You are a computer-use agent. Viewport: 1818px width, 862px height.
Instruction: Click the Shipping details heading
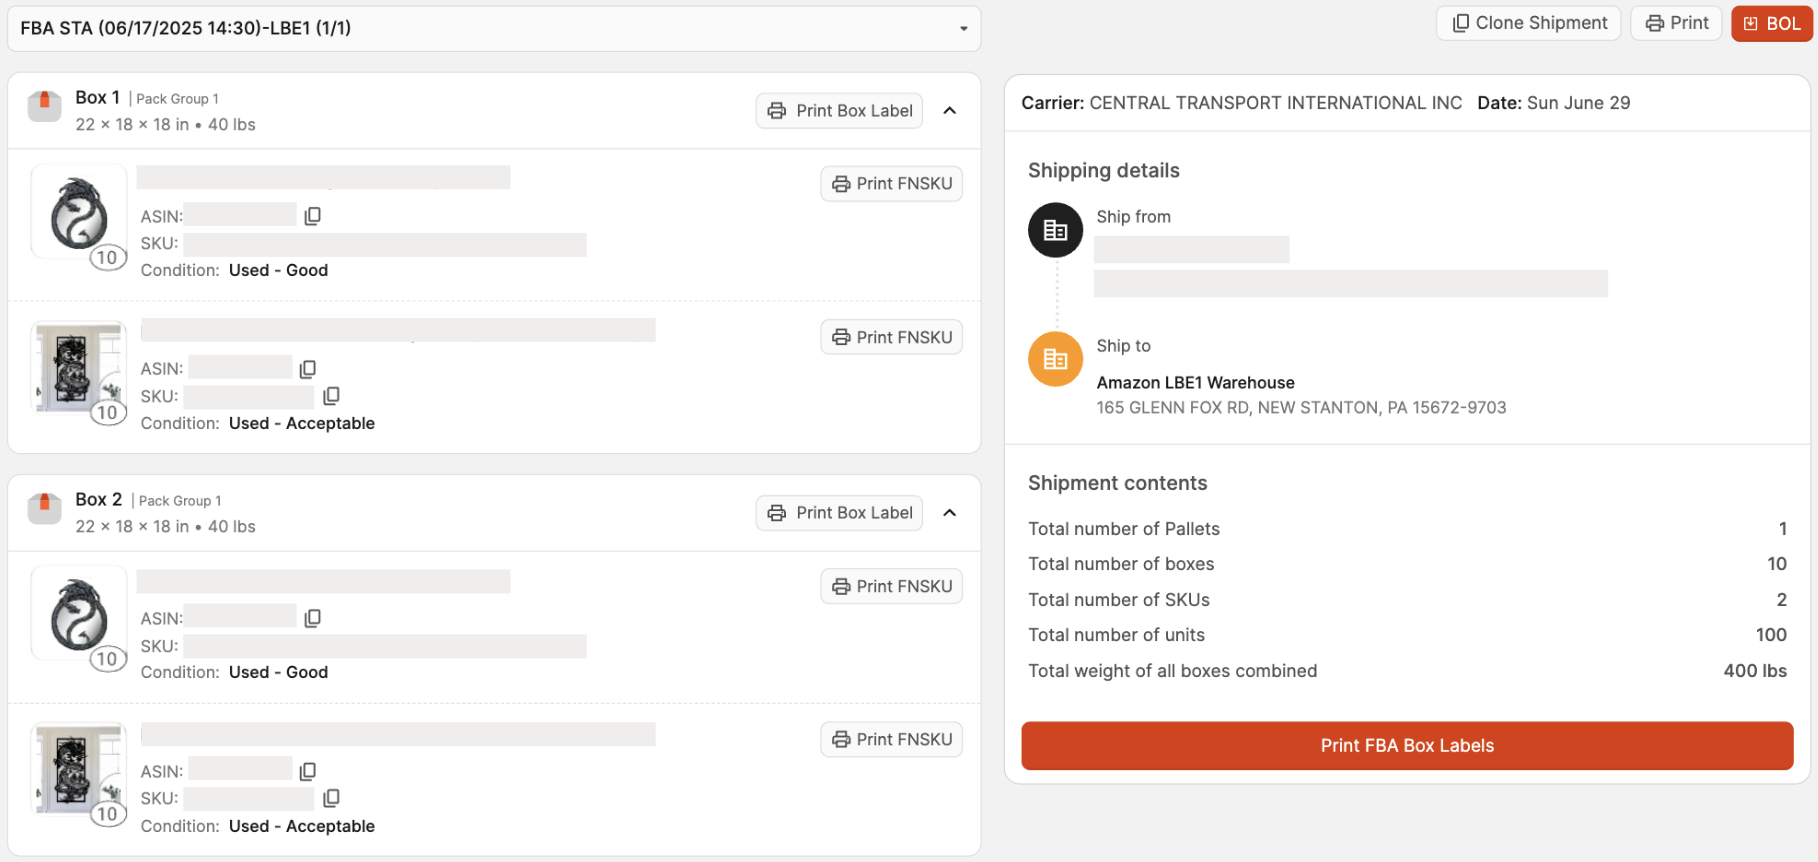1103,171
